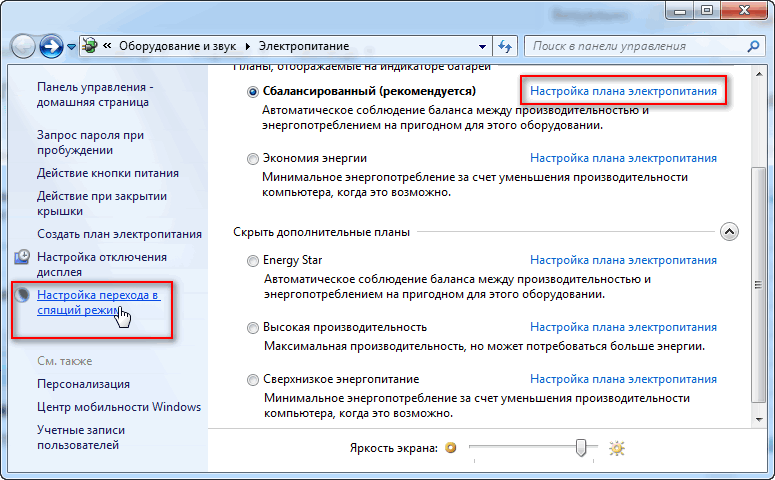Viewport: 775px width, 480px height.
Task: Click the scrollbar up arrow
Action: pos(759,74)
